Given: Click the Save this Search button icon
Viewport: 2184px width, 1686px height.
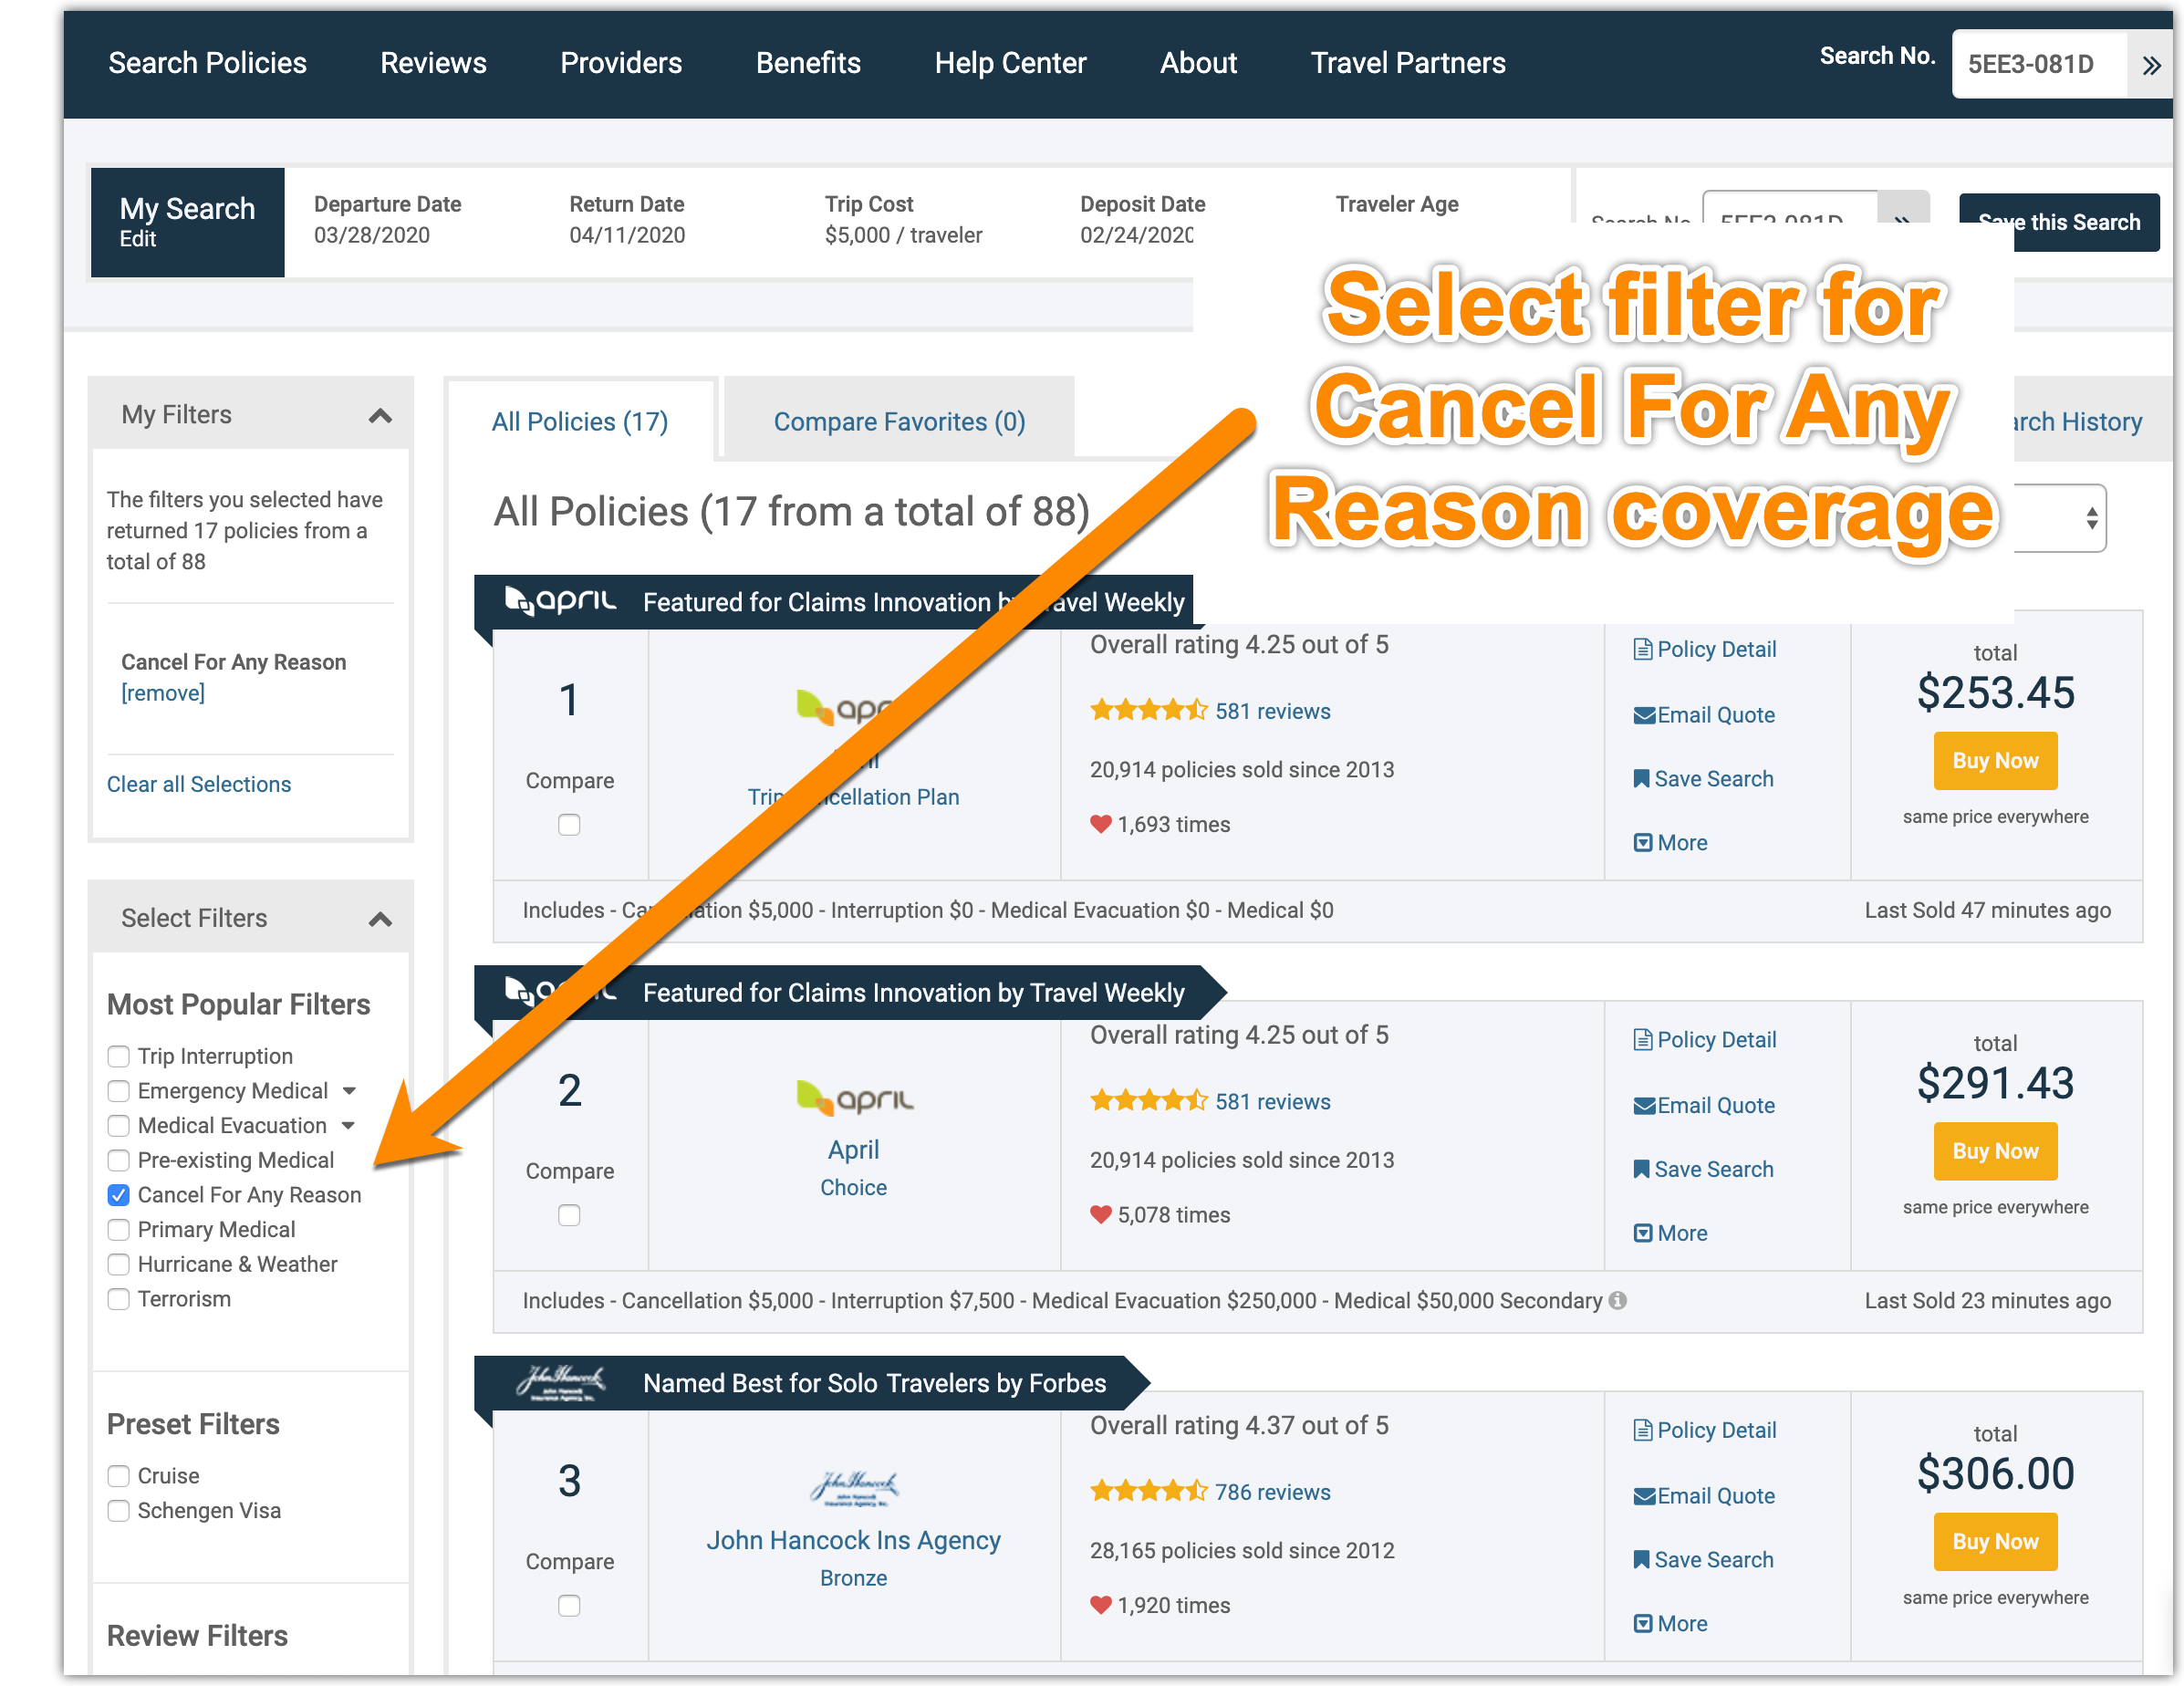Looking at the screenshot, I should click(x=2062, y=222).
